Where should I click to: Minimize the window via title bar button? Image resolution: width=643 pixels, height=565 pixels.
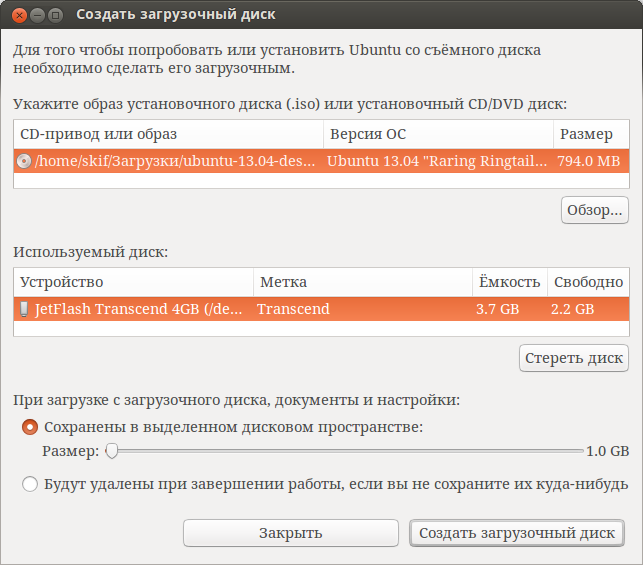pos(37,16)
